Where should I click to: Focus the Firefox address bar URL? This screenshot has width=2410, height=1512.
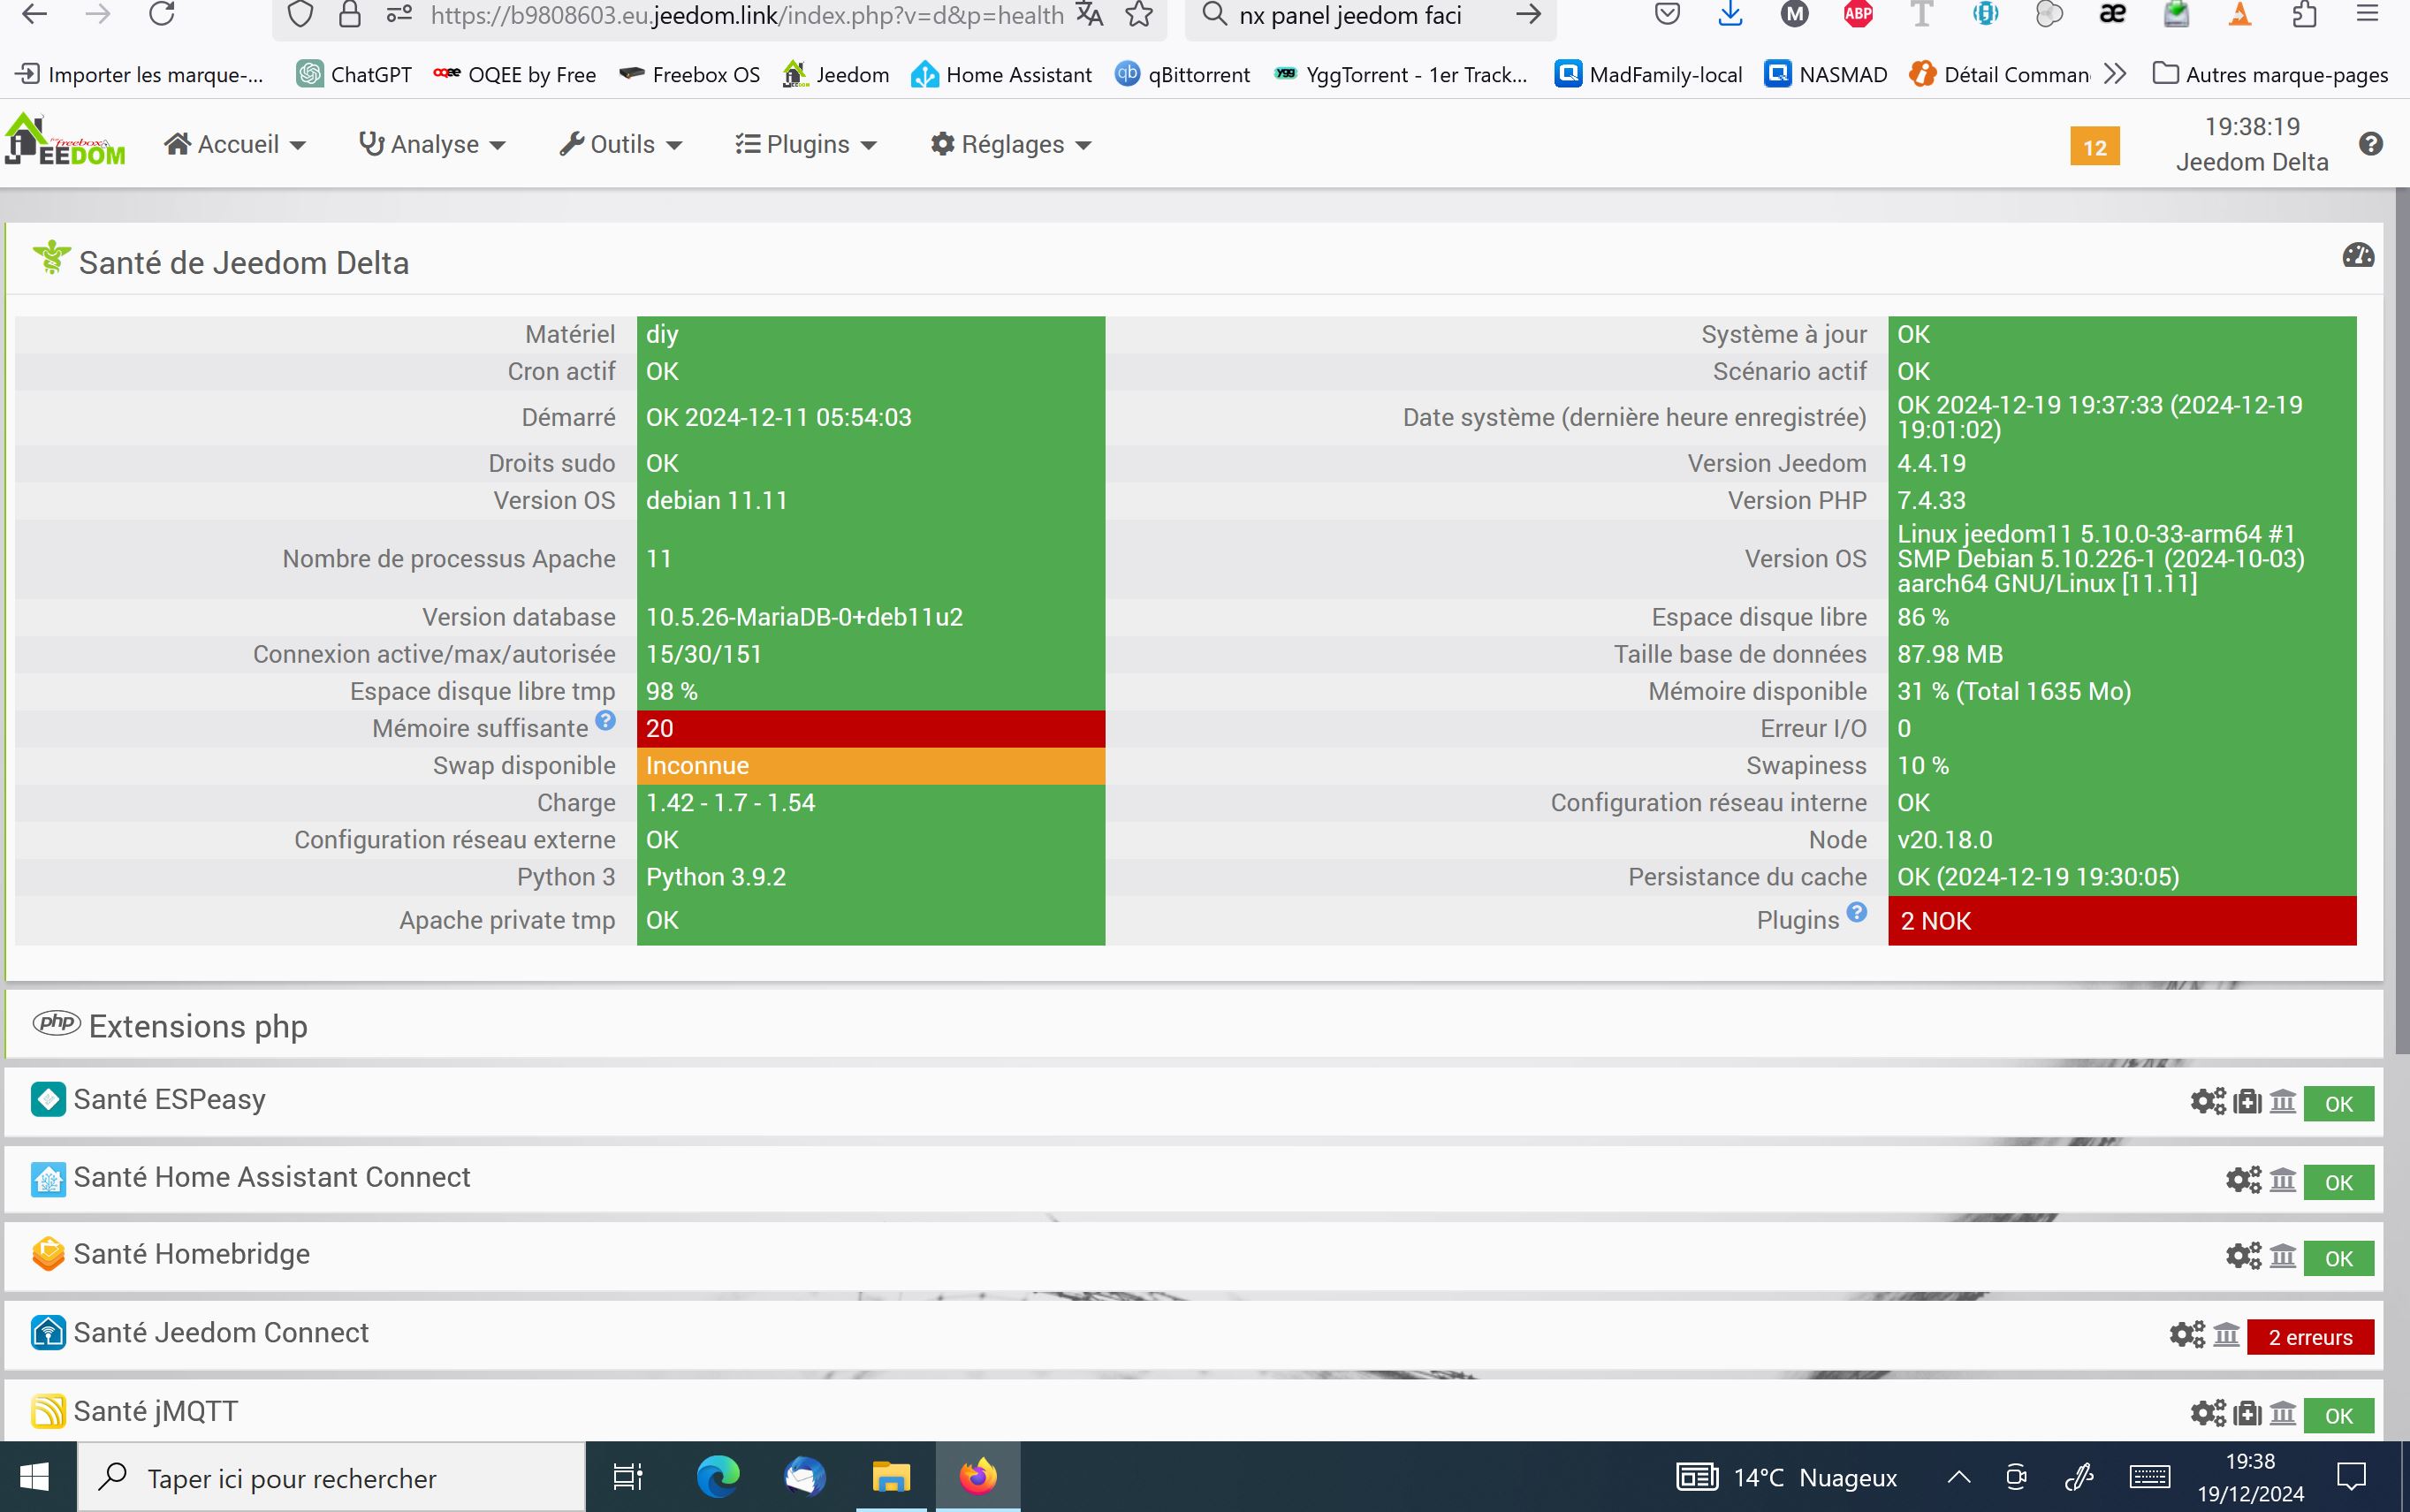pyautogui.click(x=745, y=15)
